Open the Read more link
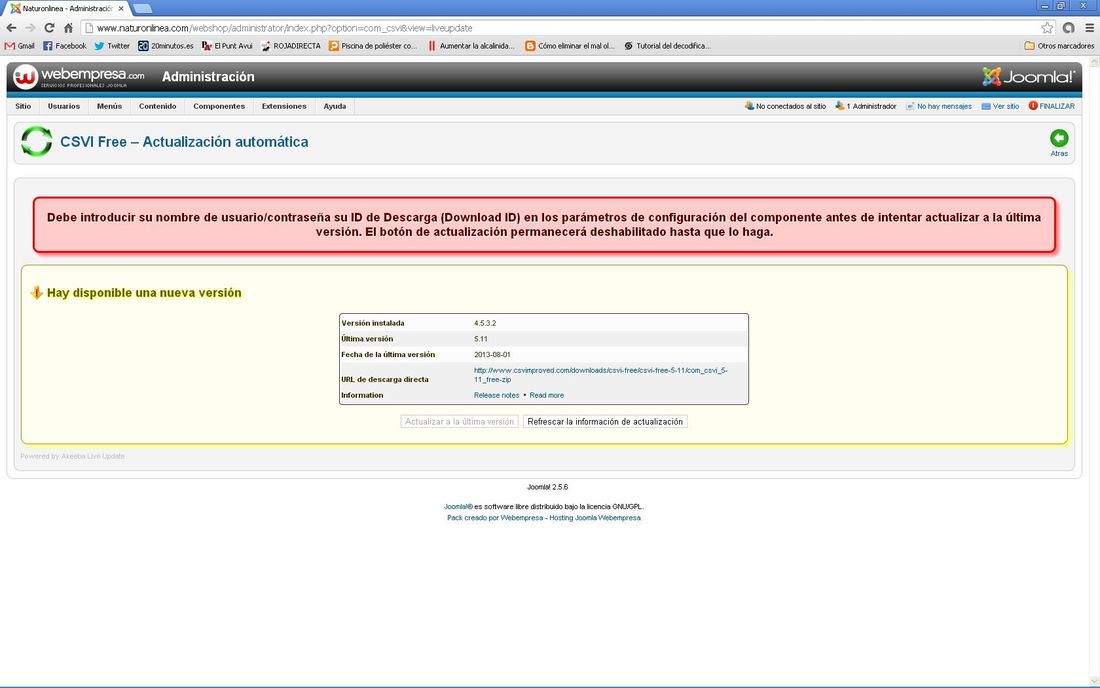 [546, 395]
